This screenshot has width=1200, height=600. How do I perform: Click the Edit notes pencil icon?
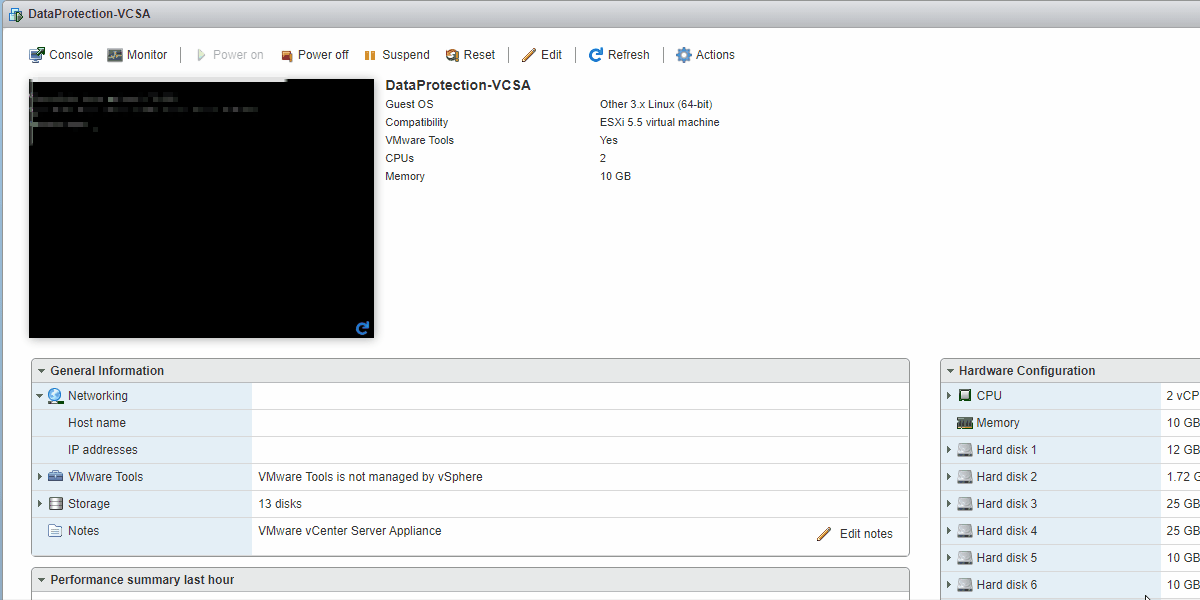tap(824, 534)
